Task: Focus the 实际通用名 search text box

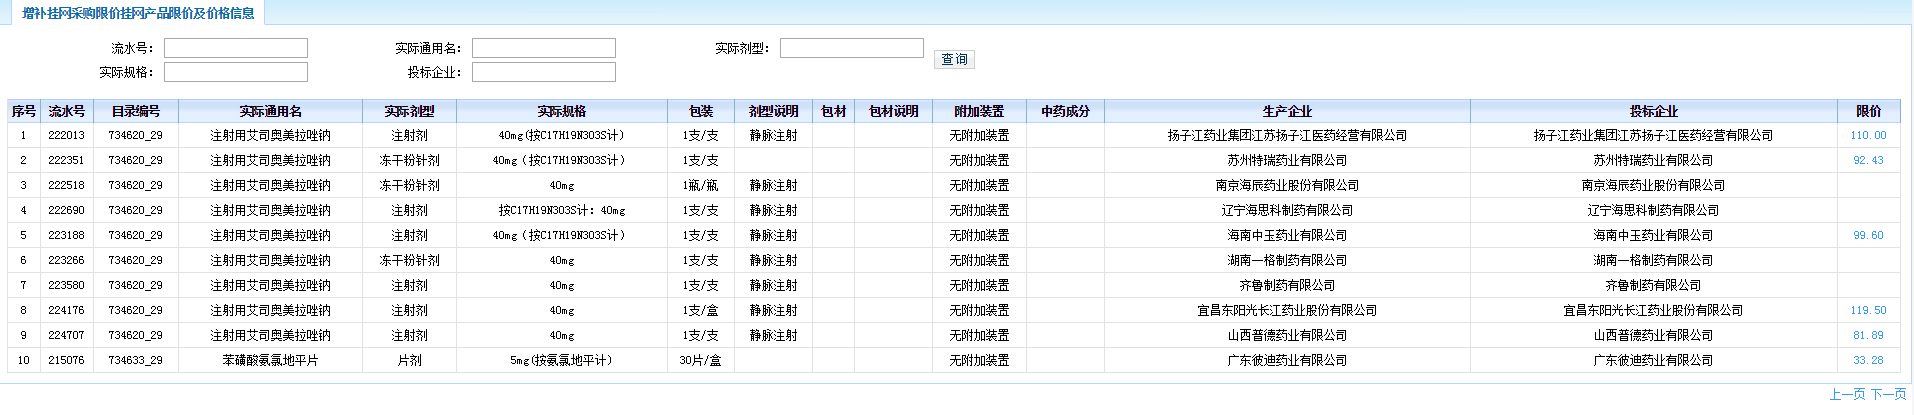Action: pyautogui.click(x=544, y=48)
